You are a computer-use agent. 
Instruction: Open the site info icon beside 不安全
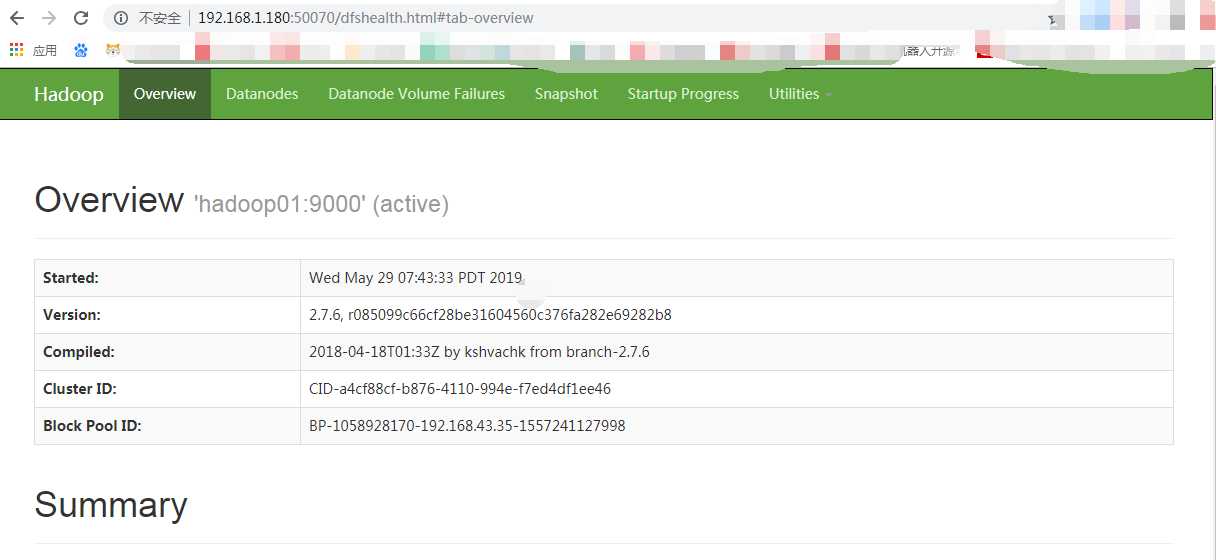[122, 18]
